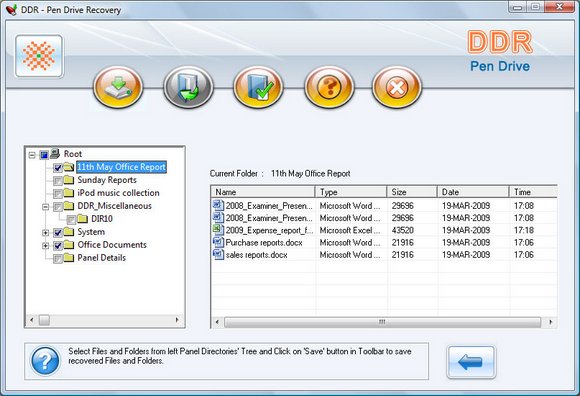Click the 17:18 time cell
Image resolution: width=580 pixels, height=396 pixels.
(524, 230)
